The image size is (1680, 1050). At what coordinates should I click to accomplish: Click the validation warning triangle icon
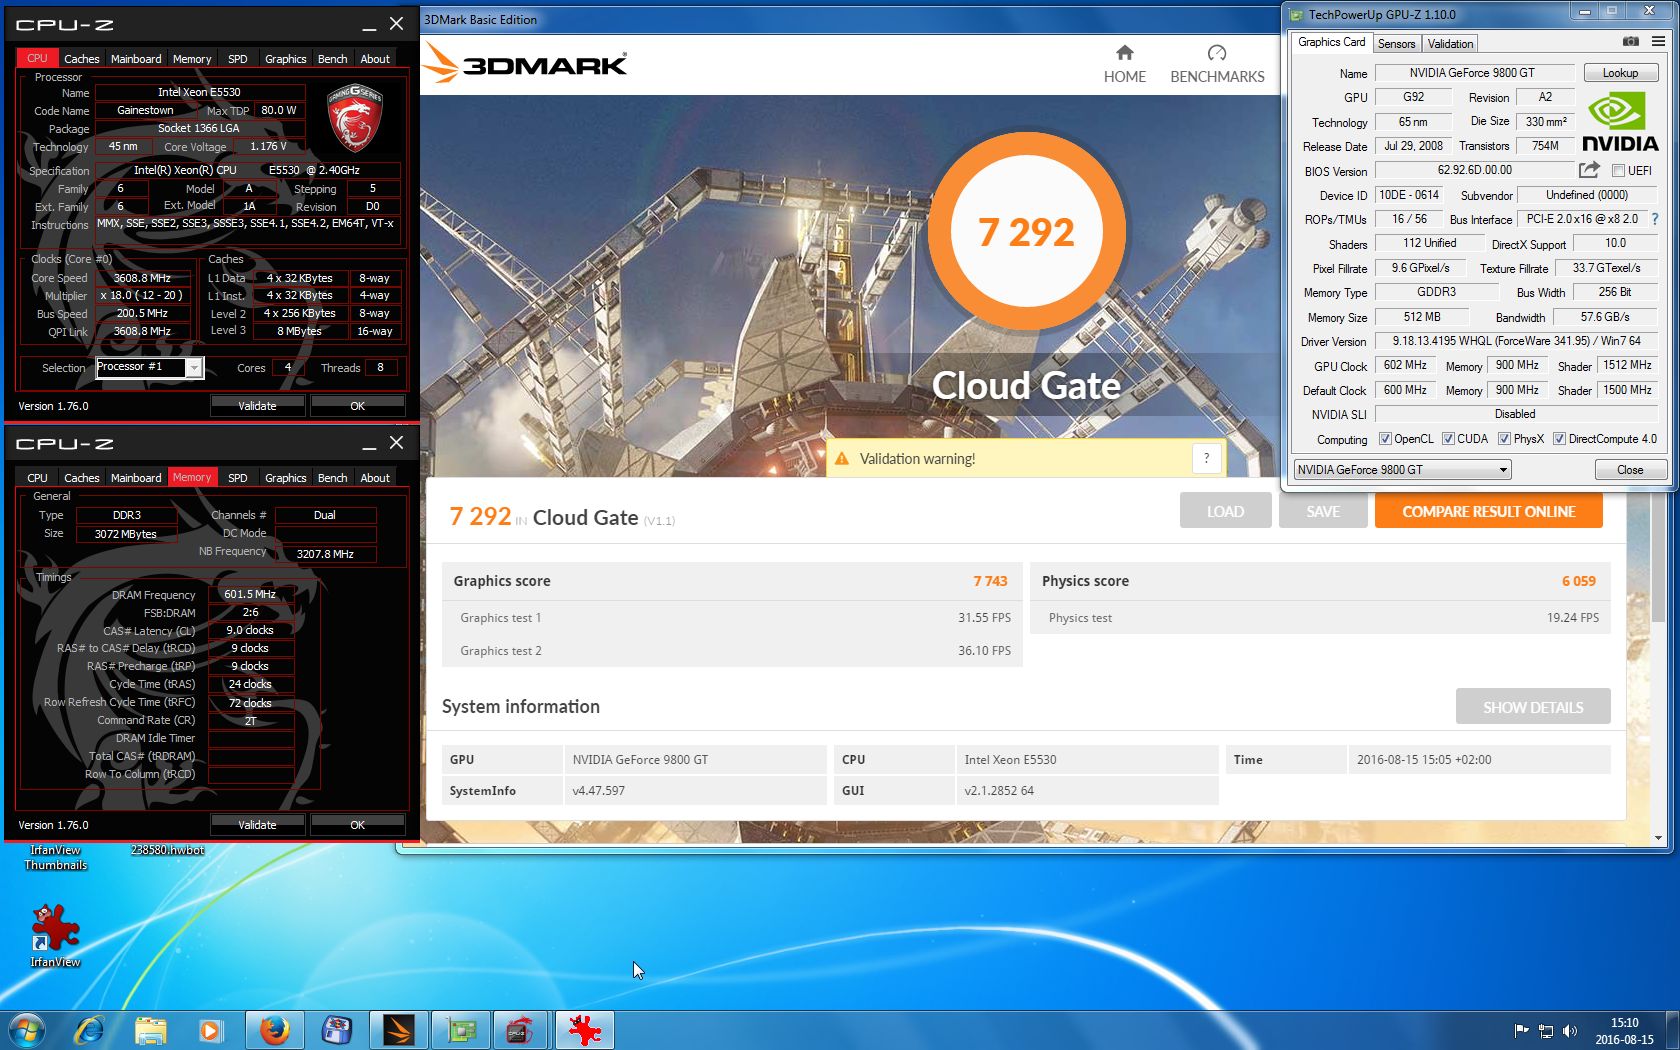point(842,459)
